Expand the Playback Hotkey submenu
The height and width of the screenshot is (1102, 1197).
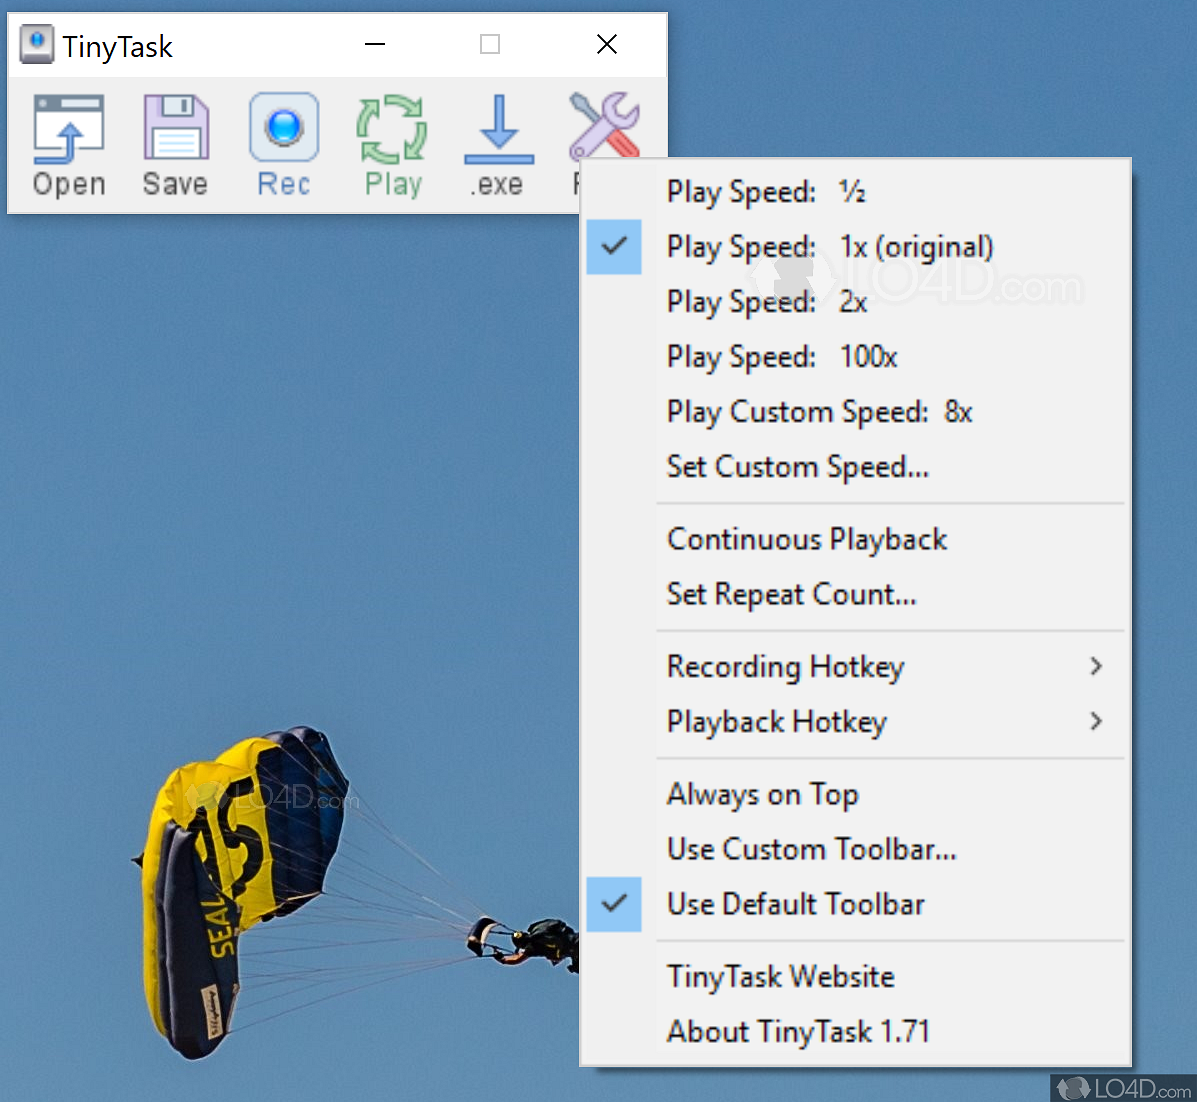[x=777, y=722]
